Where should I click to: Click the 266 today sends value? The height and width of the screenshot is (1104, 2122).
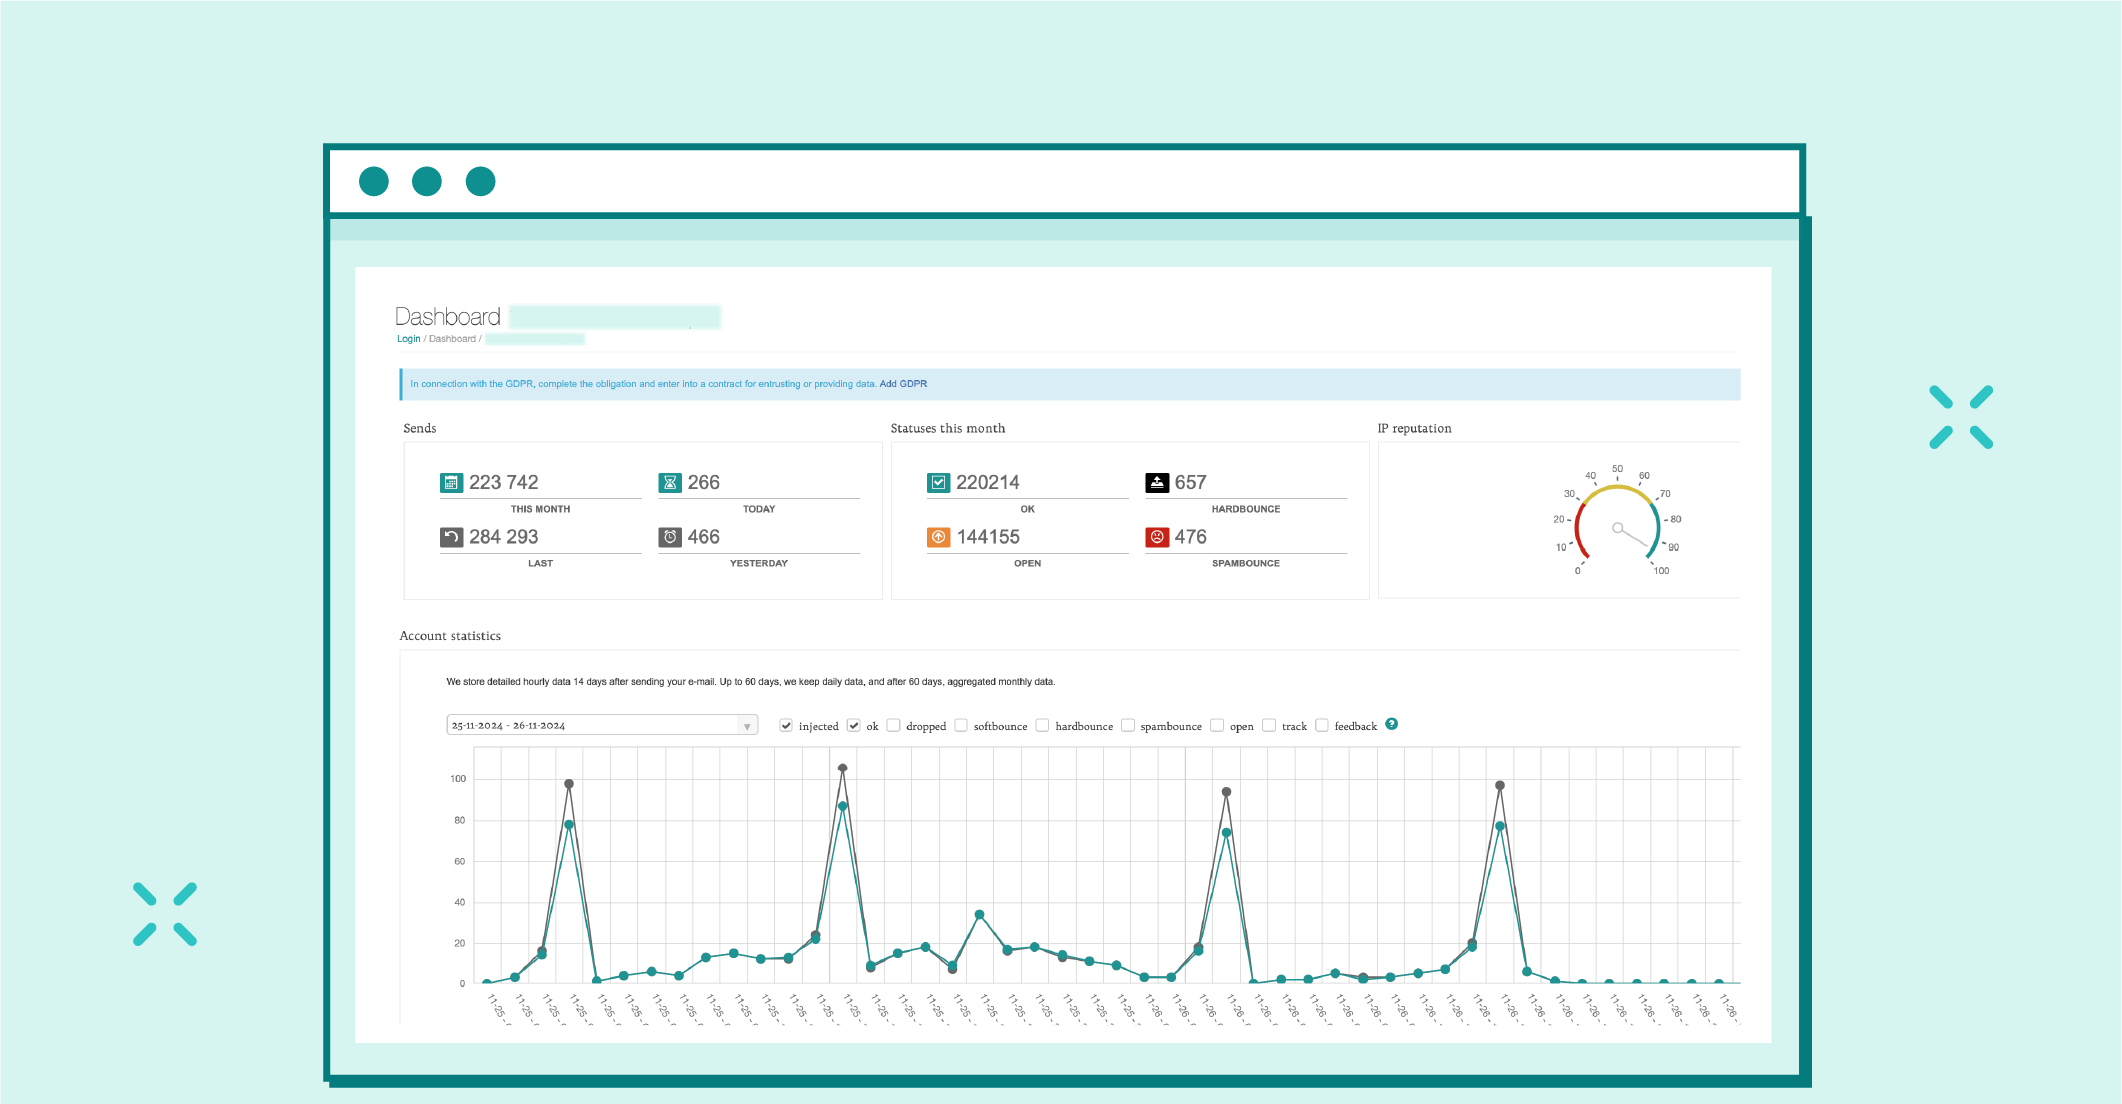pyautogui.click(x=704, y=482)
